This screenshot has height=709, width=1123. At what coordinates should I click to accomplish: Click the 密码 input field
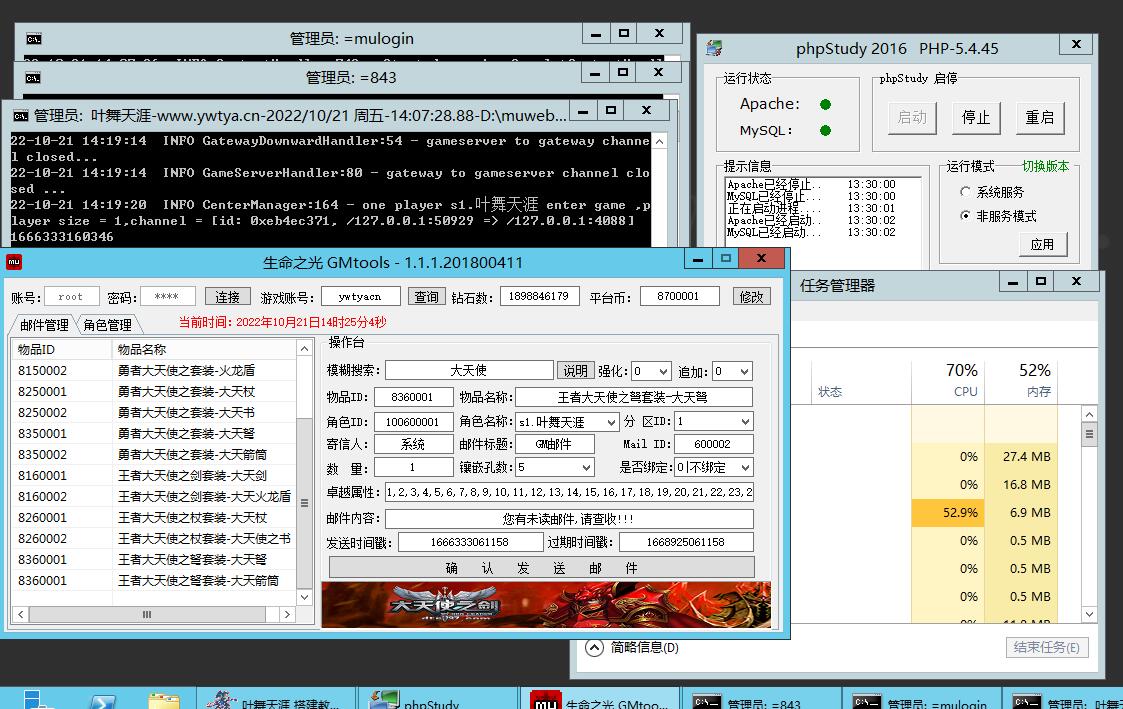(168, 296)
